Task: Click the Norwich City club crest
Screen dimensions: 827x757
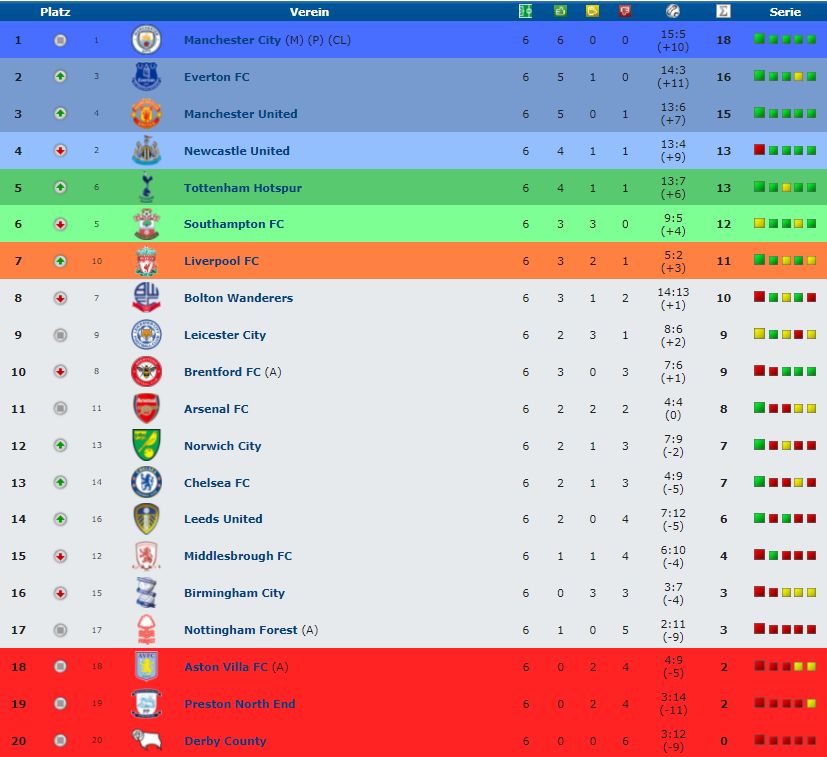Action: 146,445
